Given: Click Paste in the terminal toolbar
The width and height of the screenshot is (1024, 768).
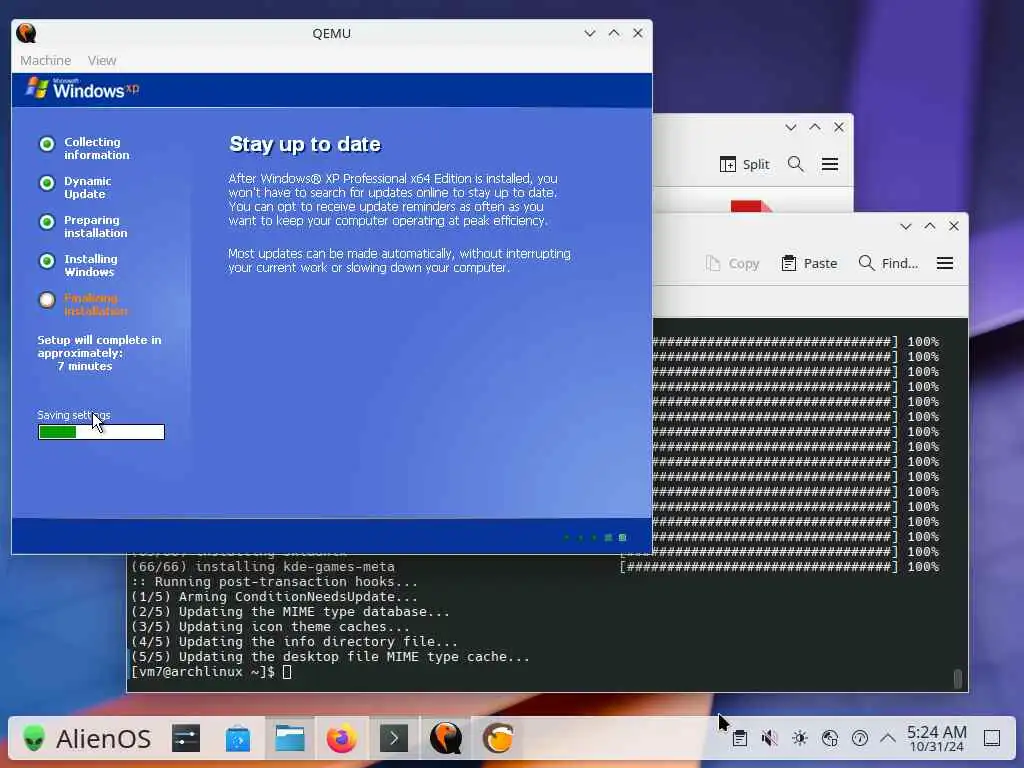Looking at the screenshot, I should point(809,263).
